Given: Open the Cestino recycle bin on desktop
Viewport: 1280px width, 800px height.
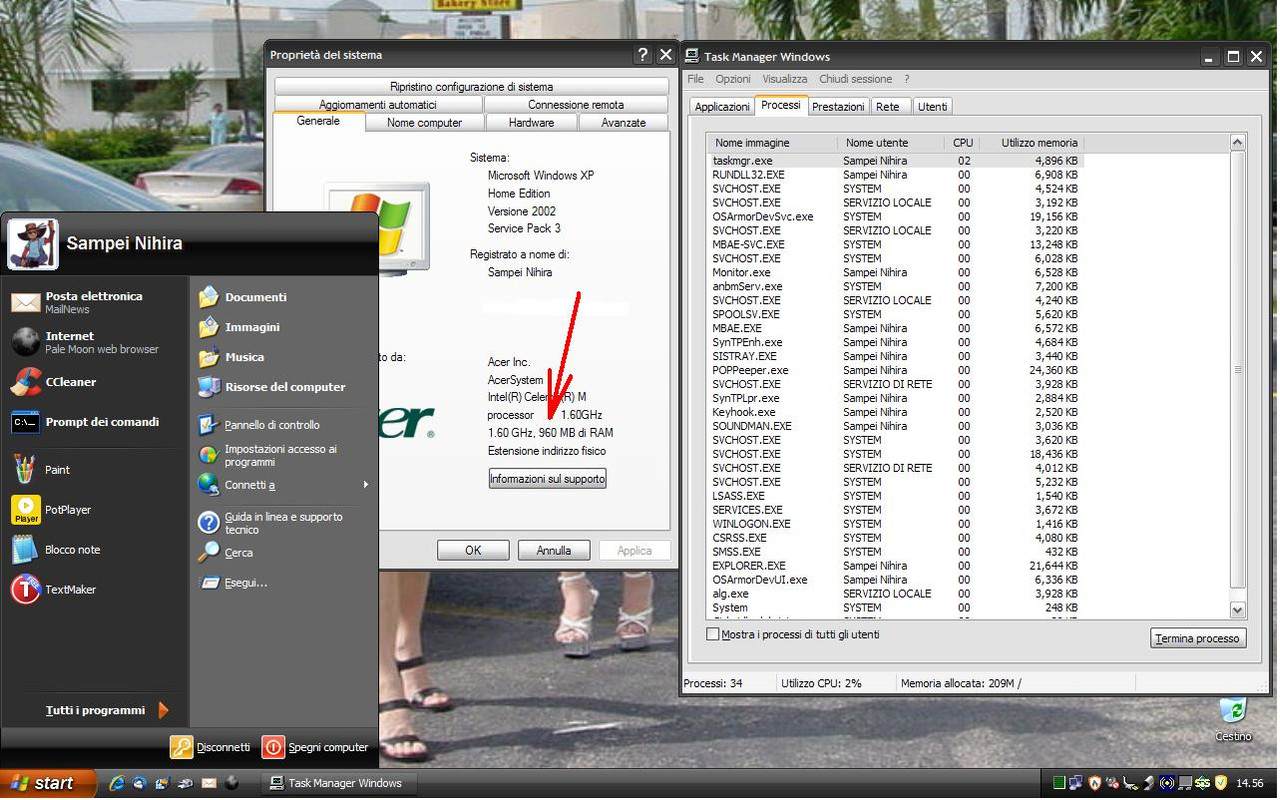Looking at the screenshot, I should (x=1233, y=719).
